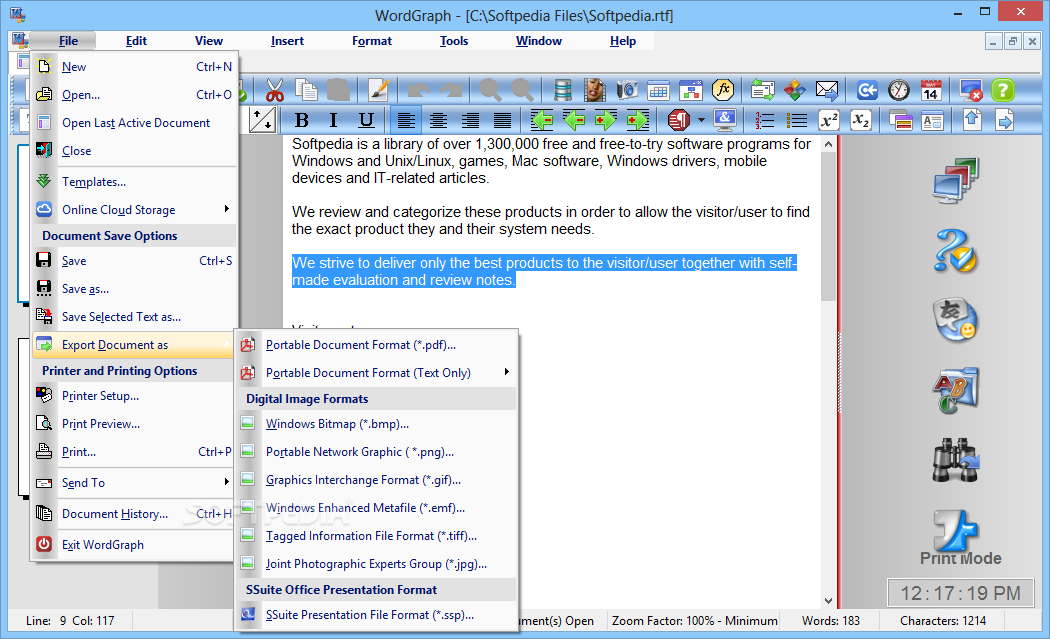Expand Portable Document Format (Text Only) submenu

(377, 372)
